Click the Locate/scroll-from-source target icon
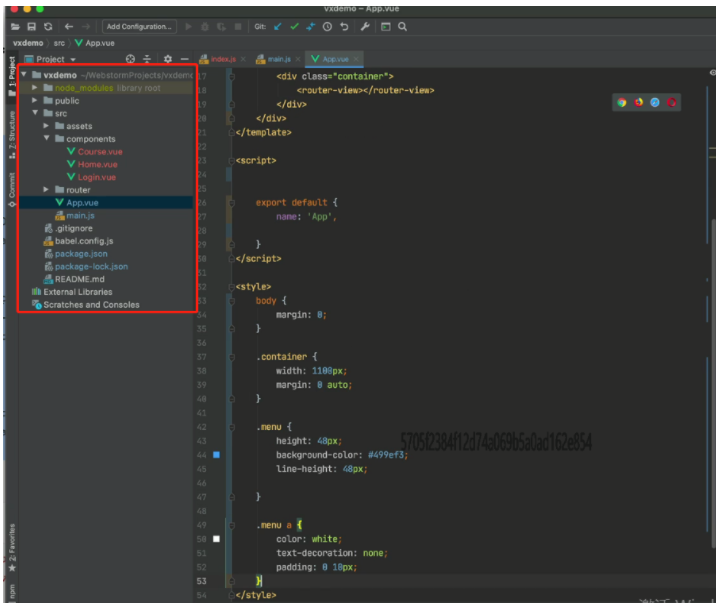 point(131,59)
